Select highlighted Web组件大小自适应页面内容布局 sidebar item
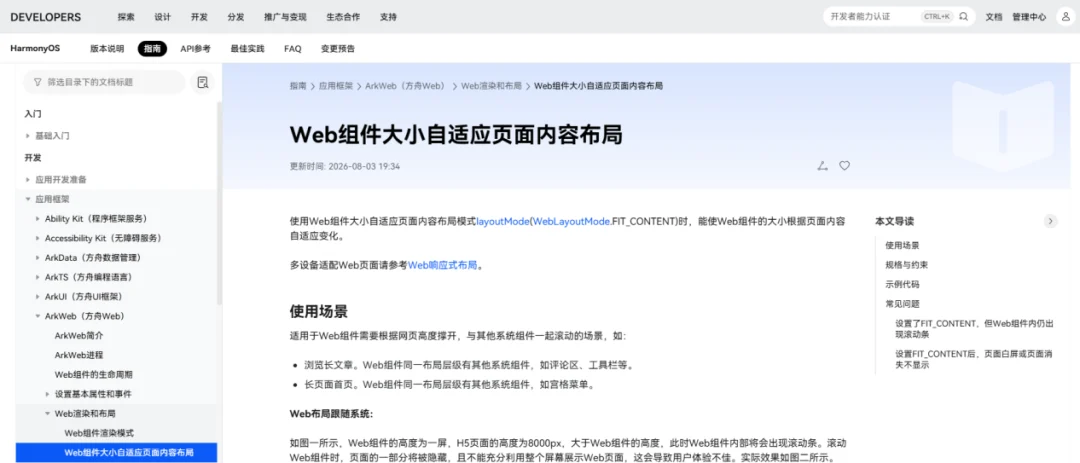 (x=116, y=453)
